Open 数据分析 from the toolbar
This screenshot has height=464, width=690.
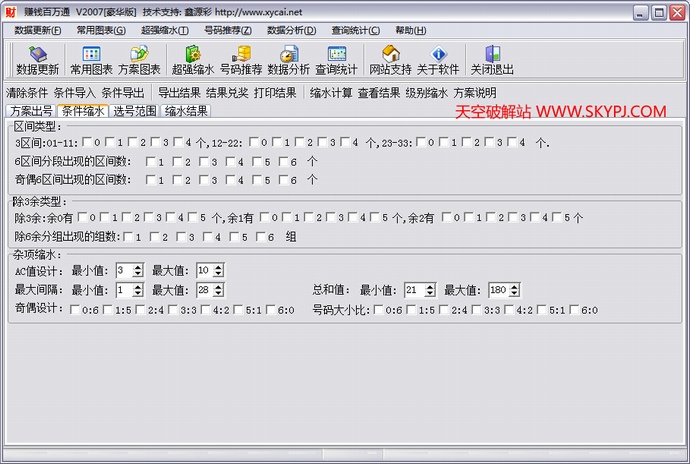288,60
